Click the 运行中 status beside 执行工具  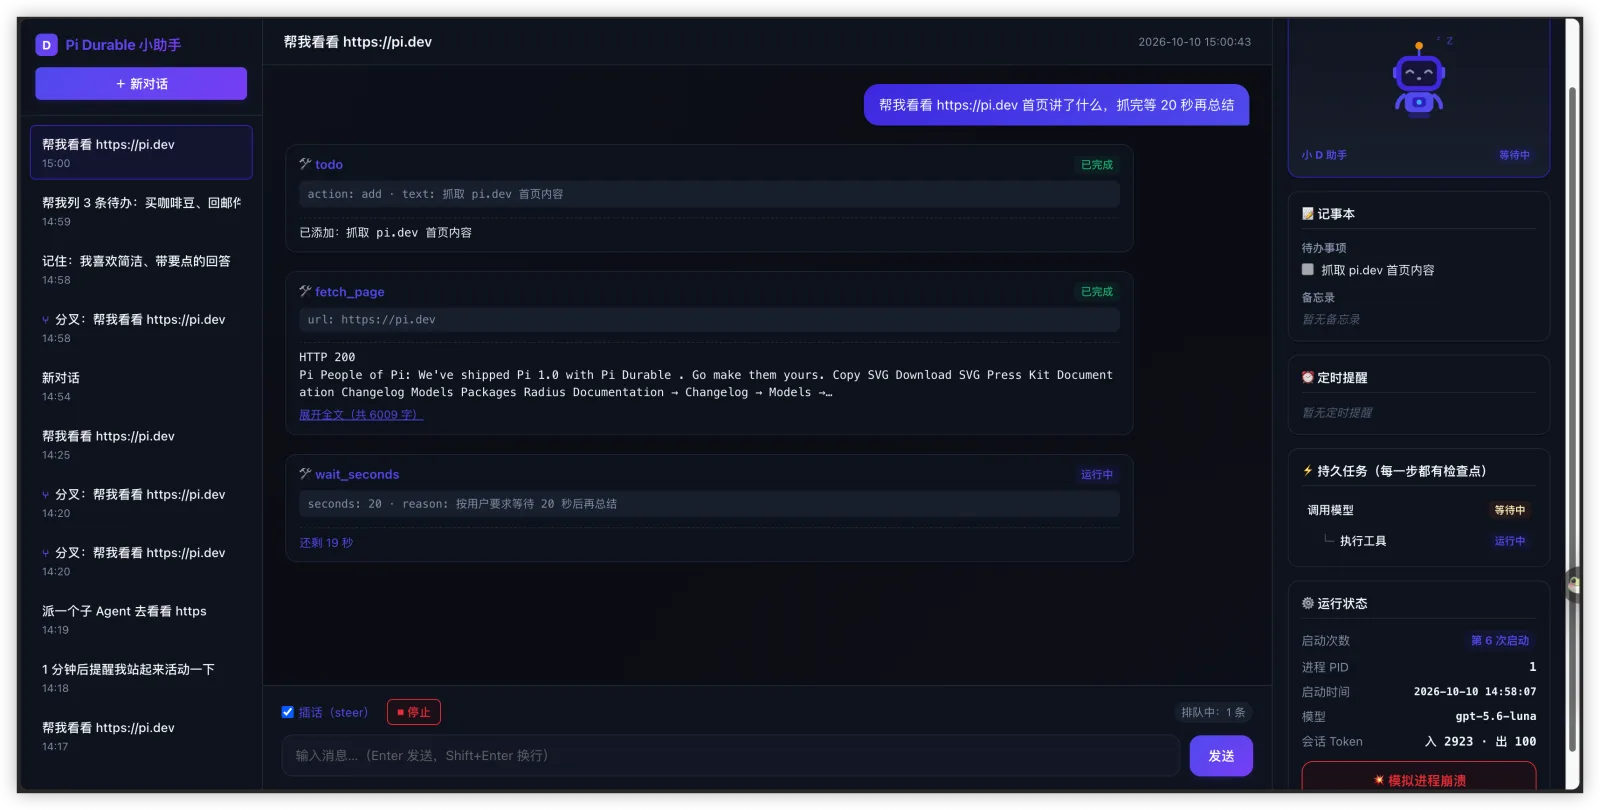point(1510,541)
